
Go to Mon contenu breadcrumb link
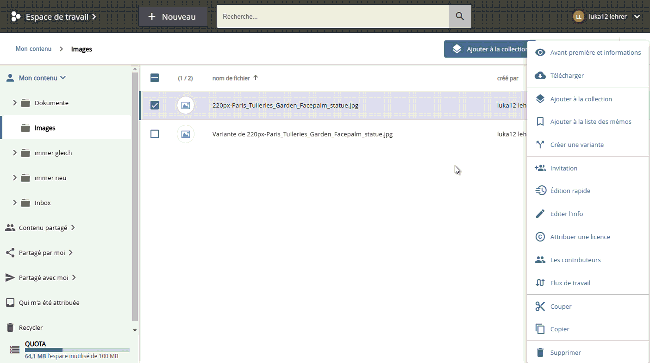tap(33, 49)
